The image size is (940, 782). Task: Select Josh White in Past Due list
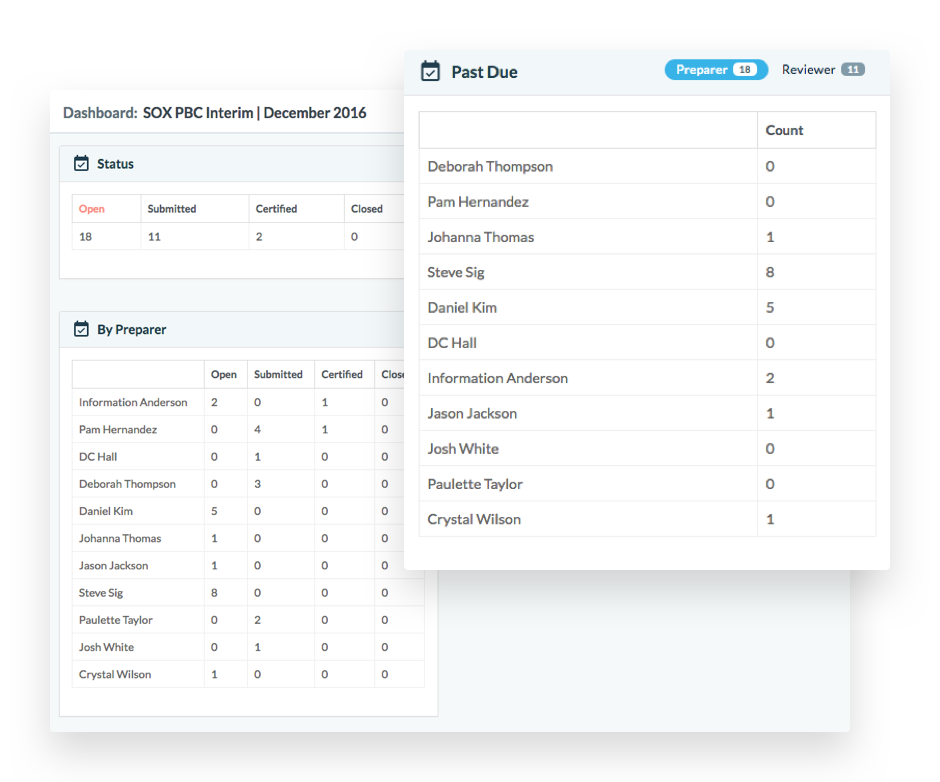coord(463,449)
